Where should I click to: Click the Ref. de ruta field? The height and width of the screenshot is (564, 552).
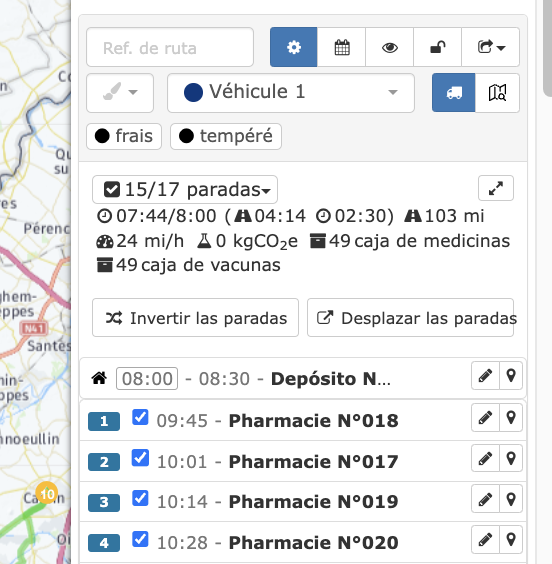pos(170,47)
